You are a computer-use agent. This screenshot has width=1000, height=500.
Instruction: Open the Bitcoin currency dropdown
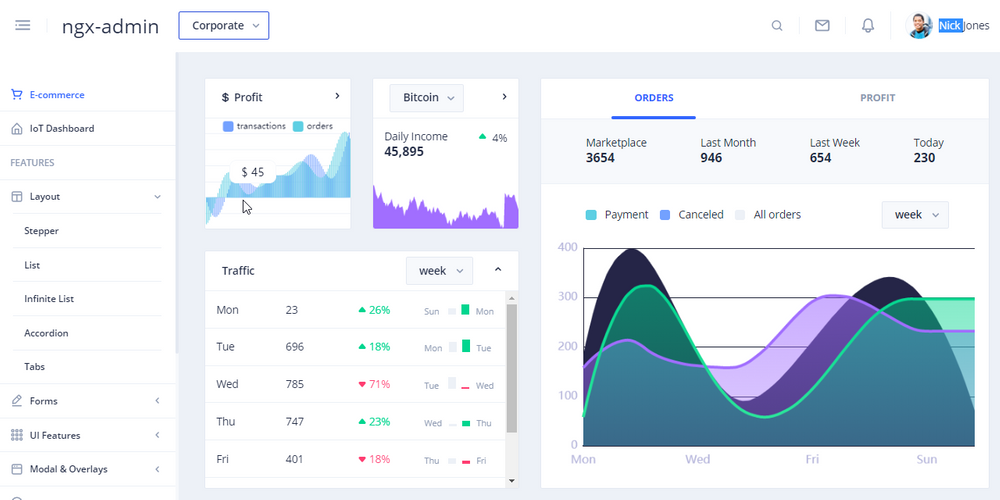(x=427, y=98)
